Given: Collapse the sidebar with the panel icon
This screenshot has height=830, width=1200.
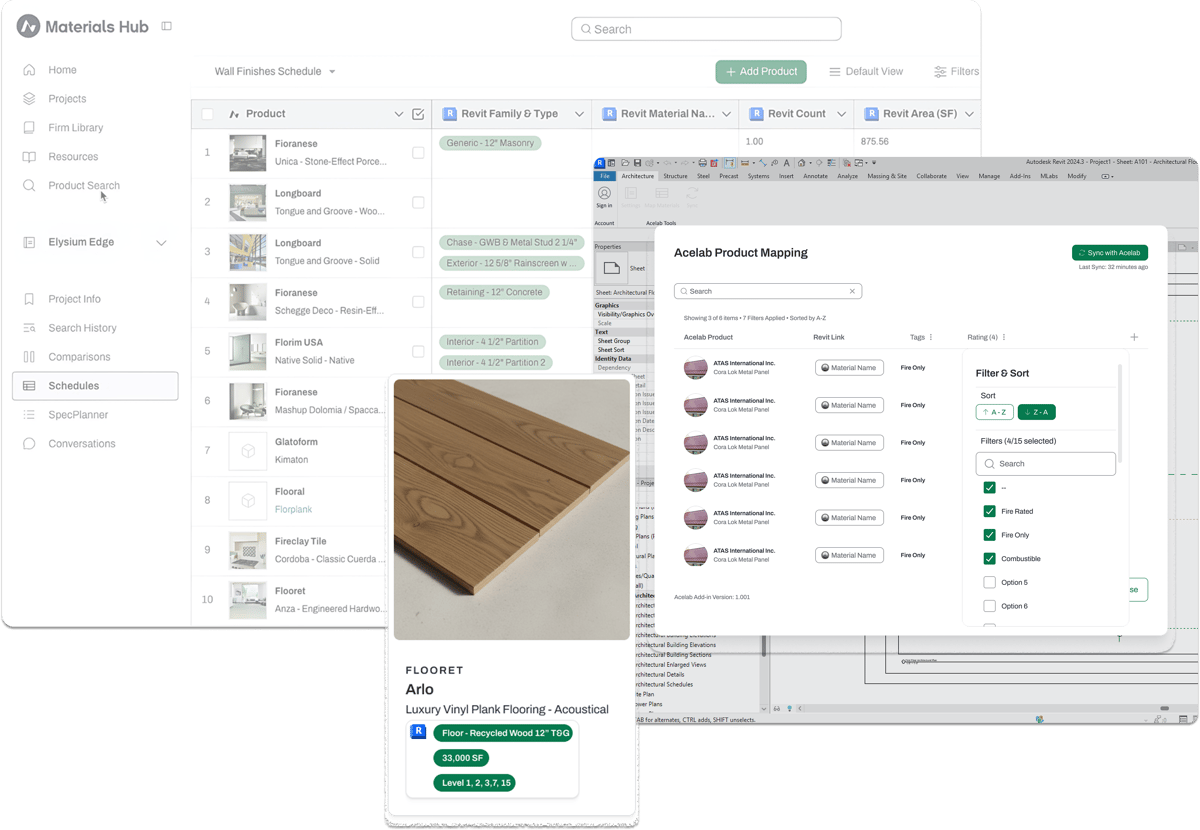Looking at the screenshot, I should (x=166, y=26).
